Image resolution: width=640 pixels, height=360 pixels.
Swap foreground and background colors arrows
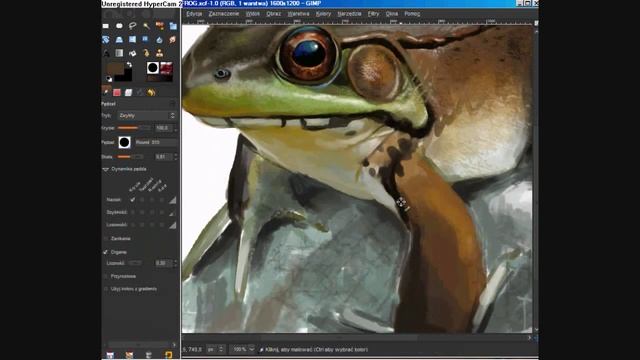[129, 65]
